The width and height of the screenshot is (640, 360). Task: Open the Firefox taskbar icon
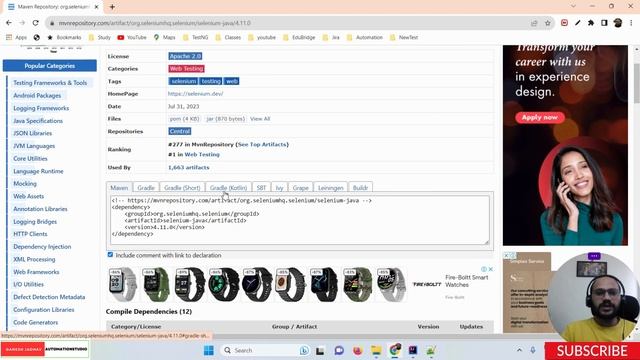[x=358, y=350]
